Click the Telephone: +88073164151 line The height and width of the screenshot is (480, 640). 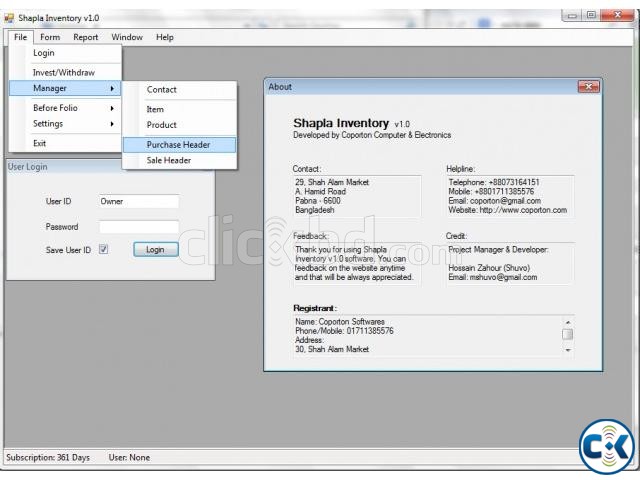tap(494, 182)
